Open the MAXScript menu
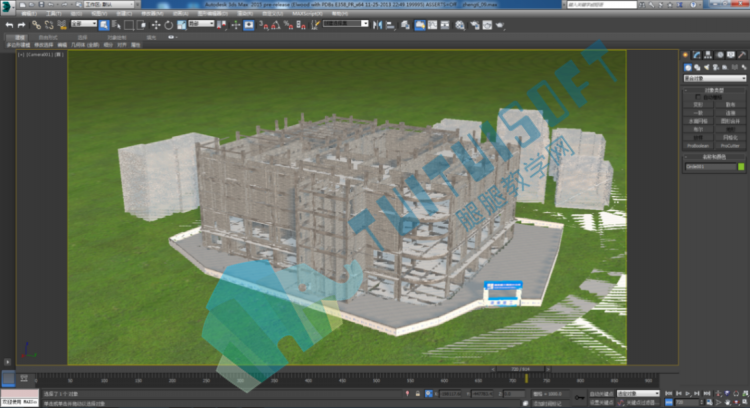Screen dimensions: 750x408 307,13
